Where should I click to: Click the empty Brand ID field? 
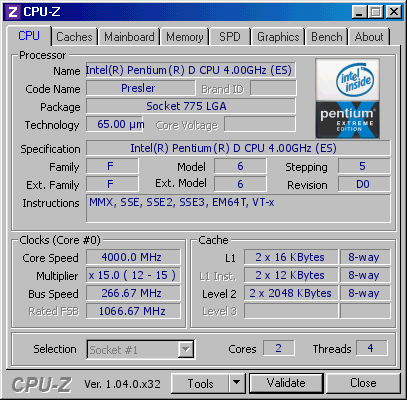273,88
